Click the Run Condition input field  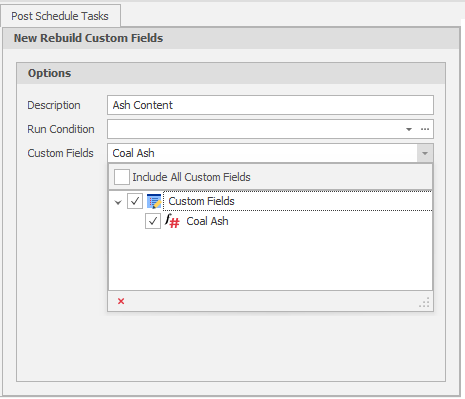pos(255,129)
